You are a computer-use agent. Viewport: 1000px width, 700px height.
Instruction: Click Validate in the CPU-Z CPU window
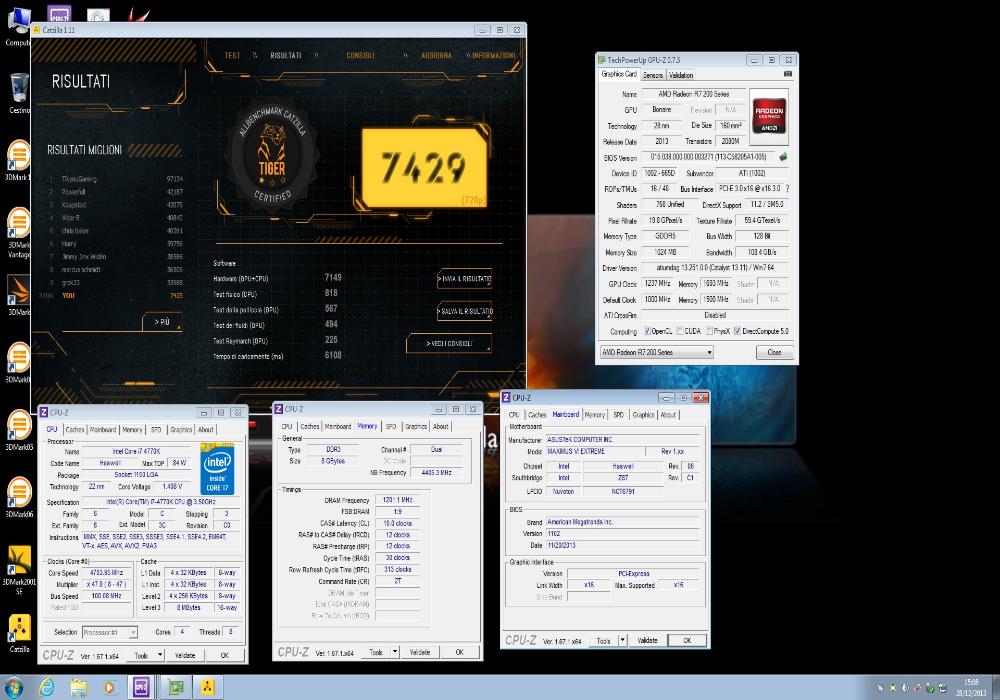(x=185, y=655)
